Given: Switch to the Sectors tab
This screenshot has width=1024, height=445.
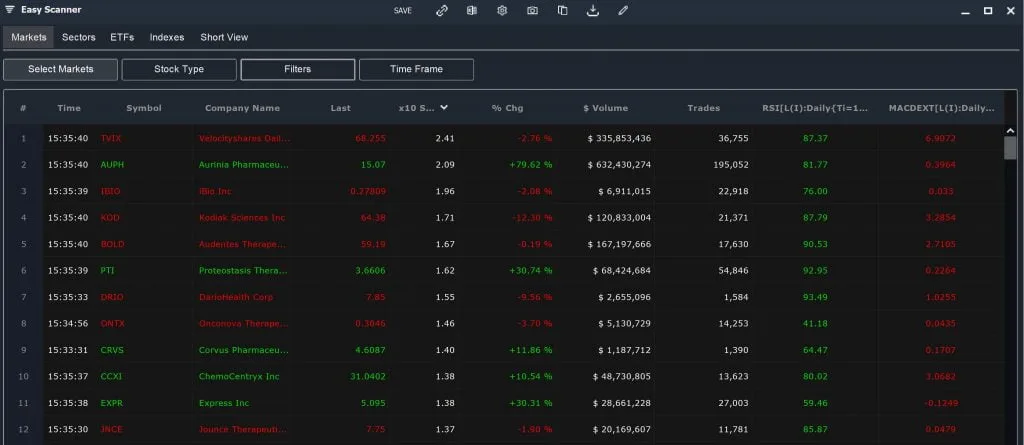Looking at the screenshot, I should [x=78, y=37].
